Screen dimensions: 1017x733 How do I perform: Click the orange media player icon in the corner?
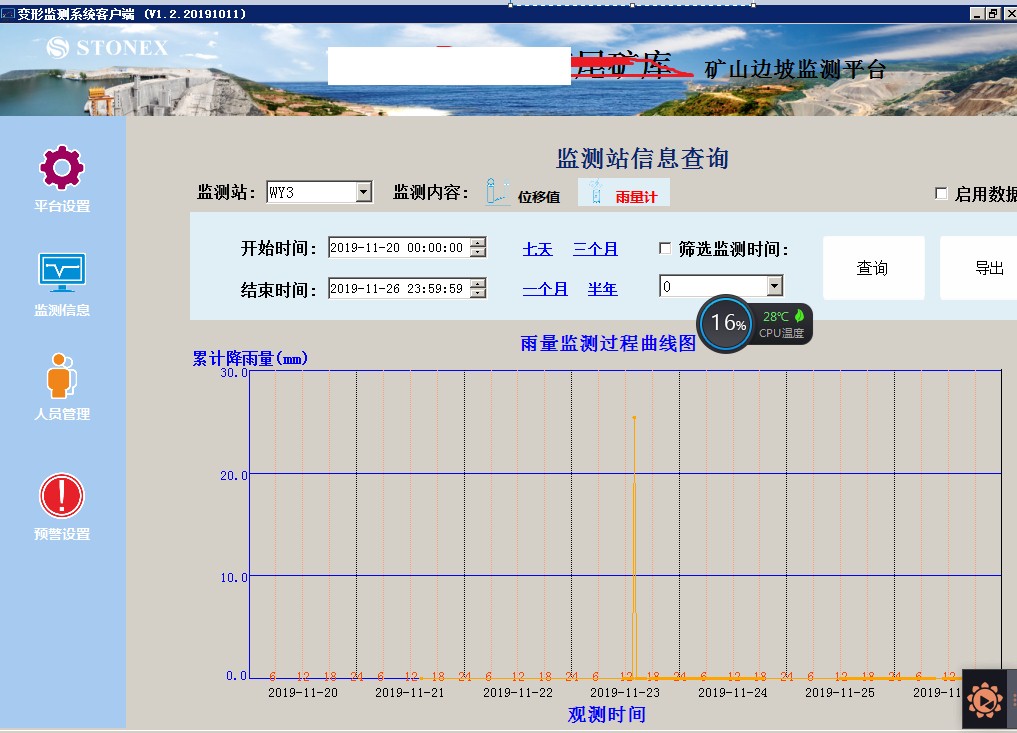(985, 698)
